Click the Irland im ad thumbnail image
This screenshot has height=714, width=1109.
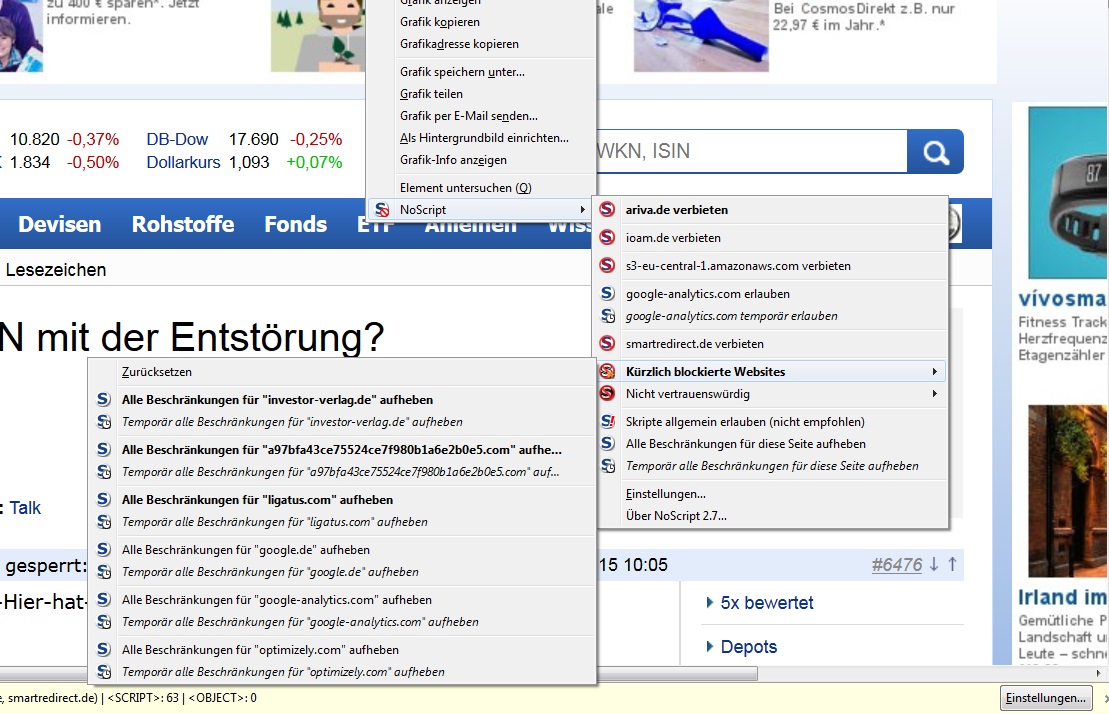1068,491
